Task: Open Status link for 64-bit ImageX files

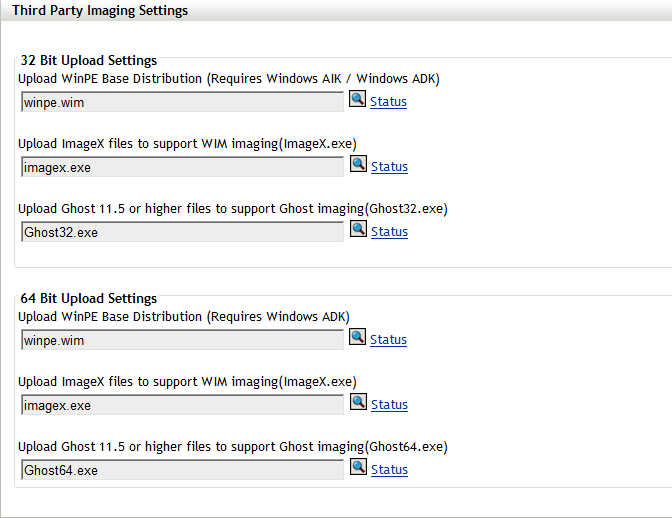Action: pos(389,405)
